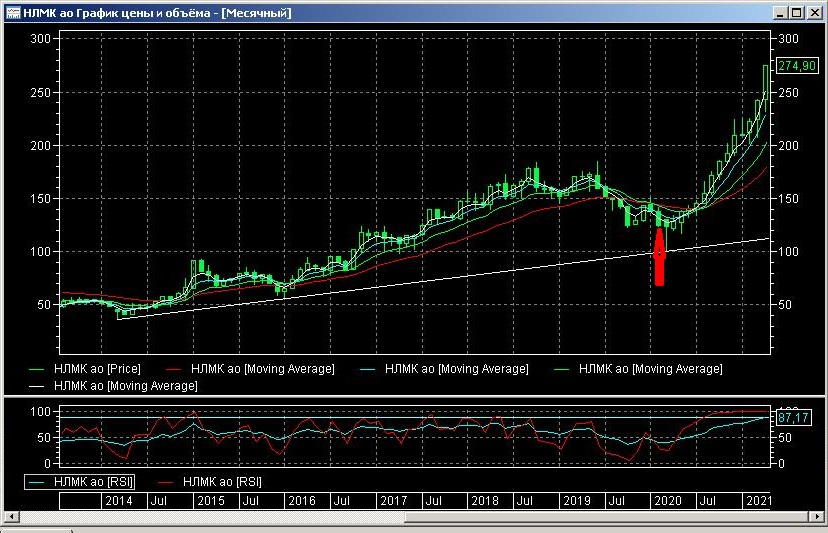Select the НЛМК ао [Price] legend entry

(84, 369)
